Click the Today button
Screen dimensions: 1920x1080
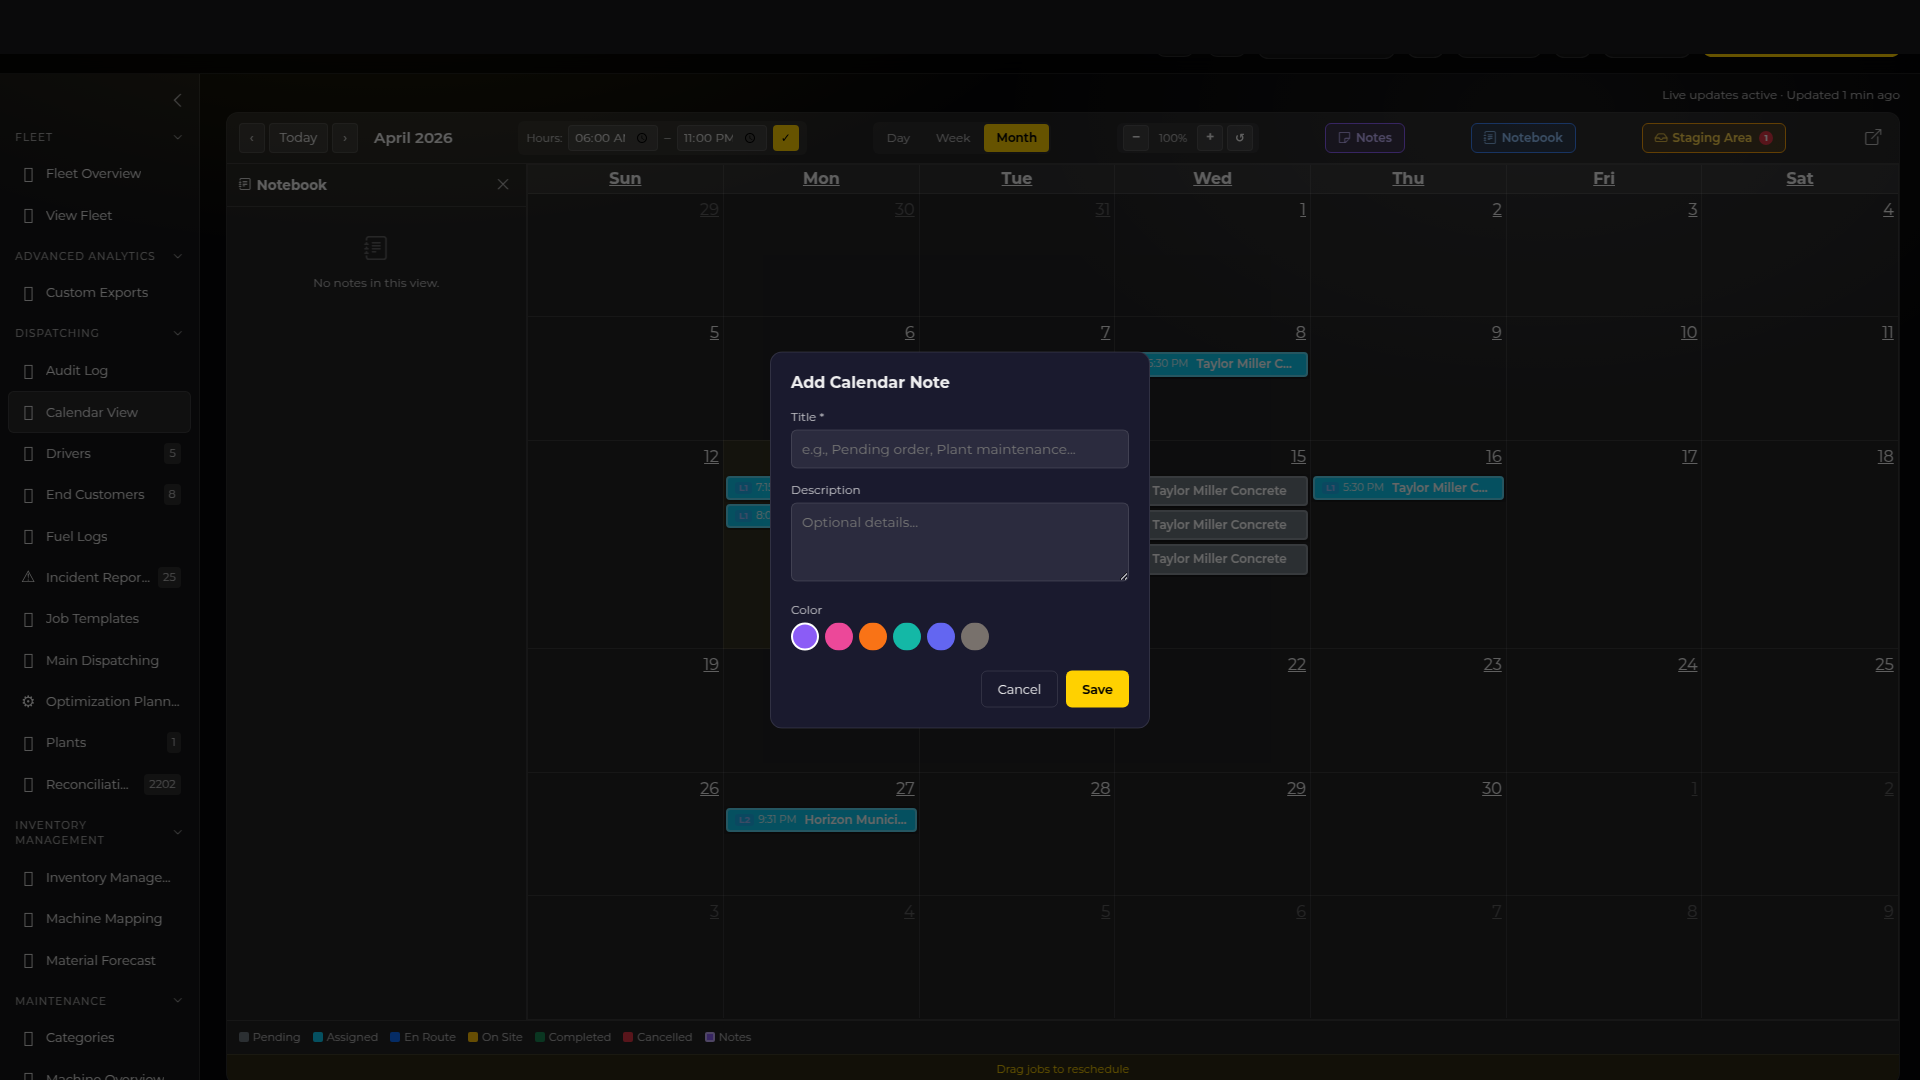[x=298, y=138]
